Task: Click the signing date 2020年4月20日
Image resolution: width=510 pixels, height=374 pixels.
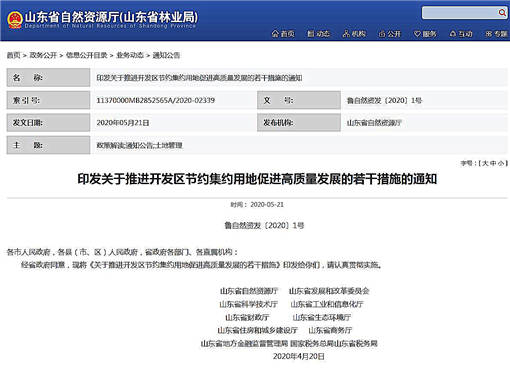Action: point(298,356)
